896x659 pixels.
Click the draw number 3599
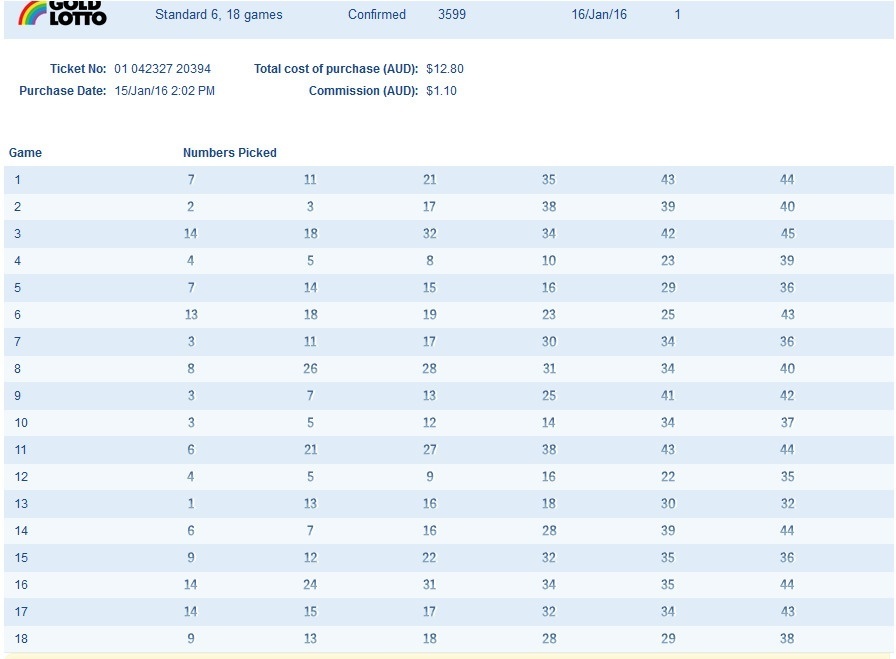coord(452,15)
